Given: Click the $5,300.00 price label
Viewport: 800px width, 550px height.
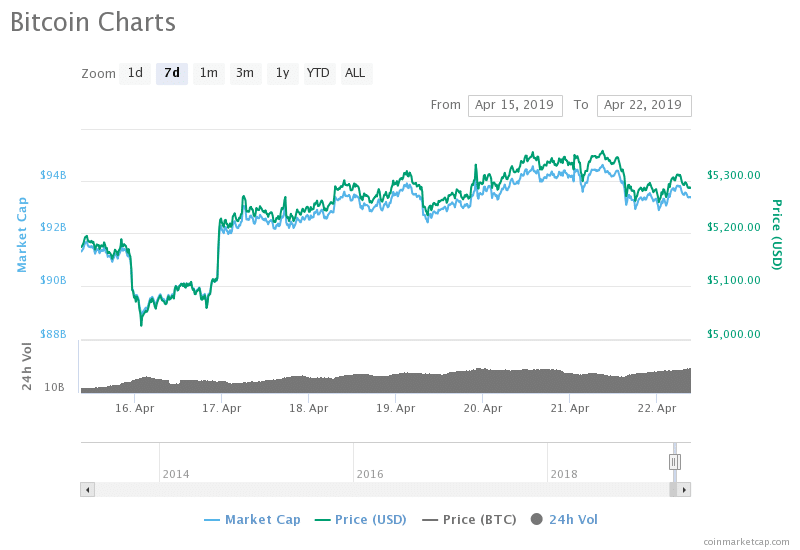Looking at the screenshot, I should pyautogui.click(x=734, y=176).
